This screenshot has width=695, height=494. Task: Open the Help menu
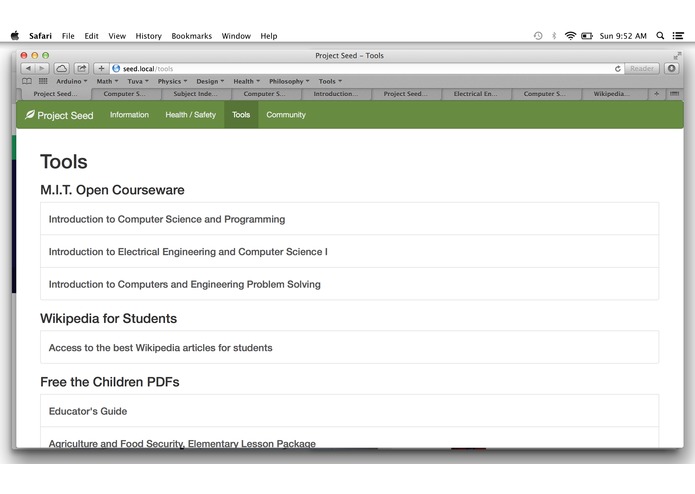(269, 36)
